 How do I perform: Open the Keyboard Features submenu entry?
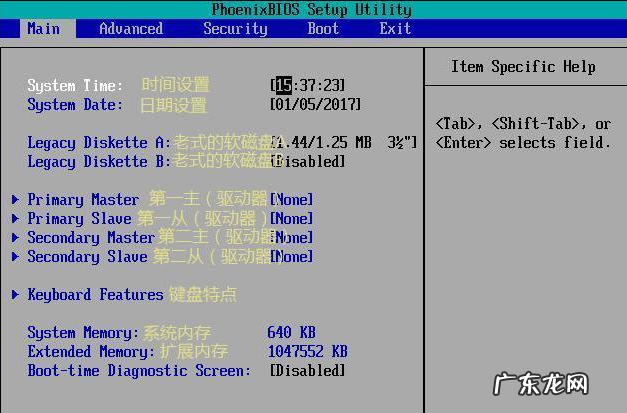pyautogui.click(x=95, y=295)
